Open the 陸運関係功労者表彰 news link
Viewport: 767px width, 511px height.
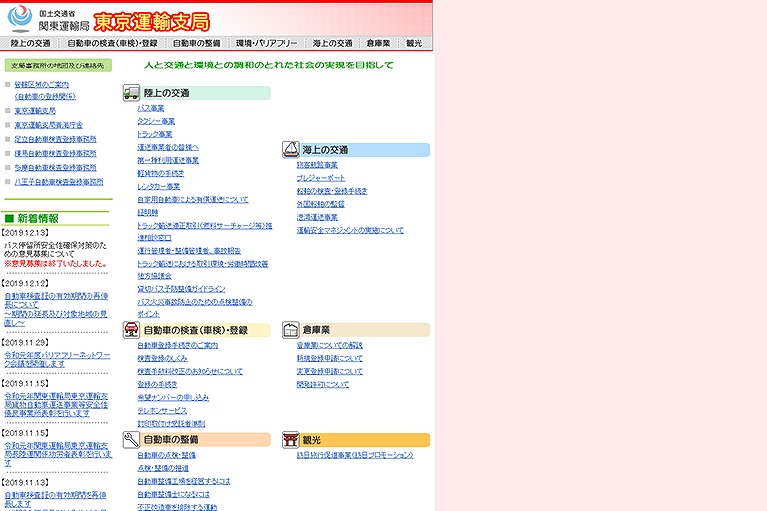click(x=58, y=454)
